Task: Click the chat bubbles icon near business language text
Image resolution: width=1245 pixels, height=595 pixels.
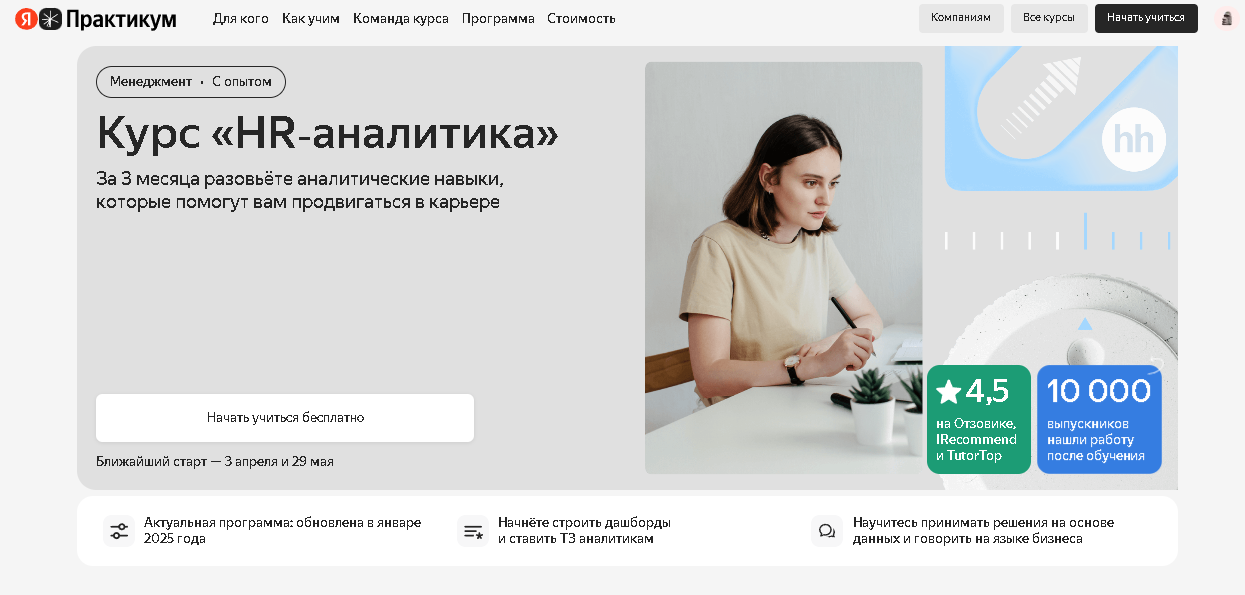Action: coord(827,531)
